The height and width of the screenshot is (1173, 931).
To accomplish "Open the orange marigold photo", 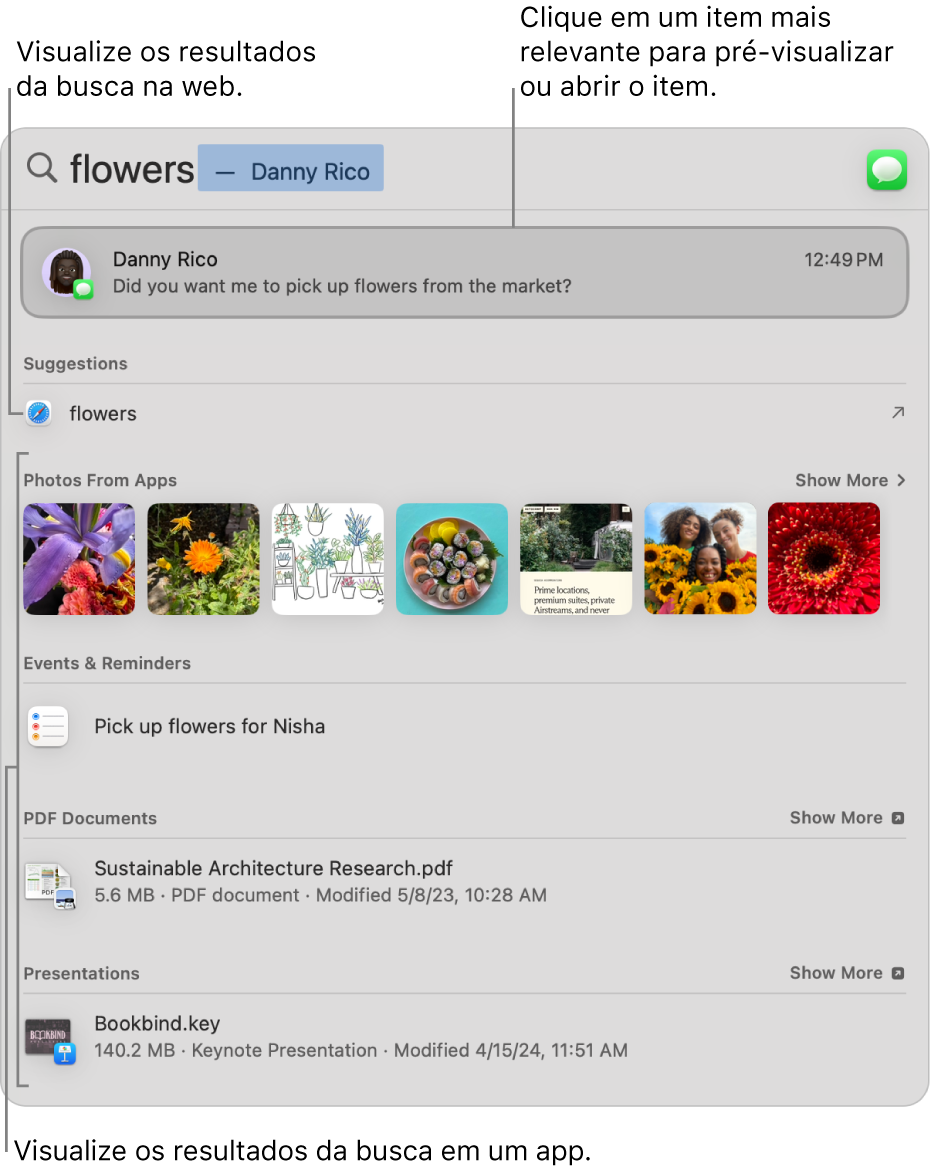I will point(203,559).
